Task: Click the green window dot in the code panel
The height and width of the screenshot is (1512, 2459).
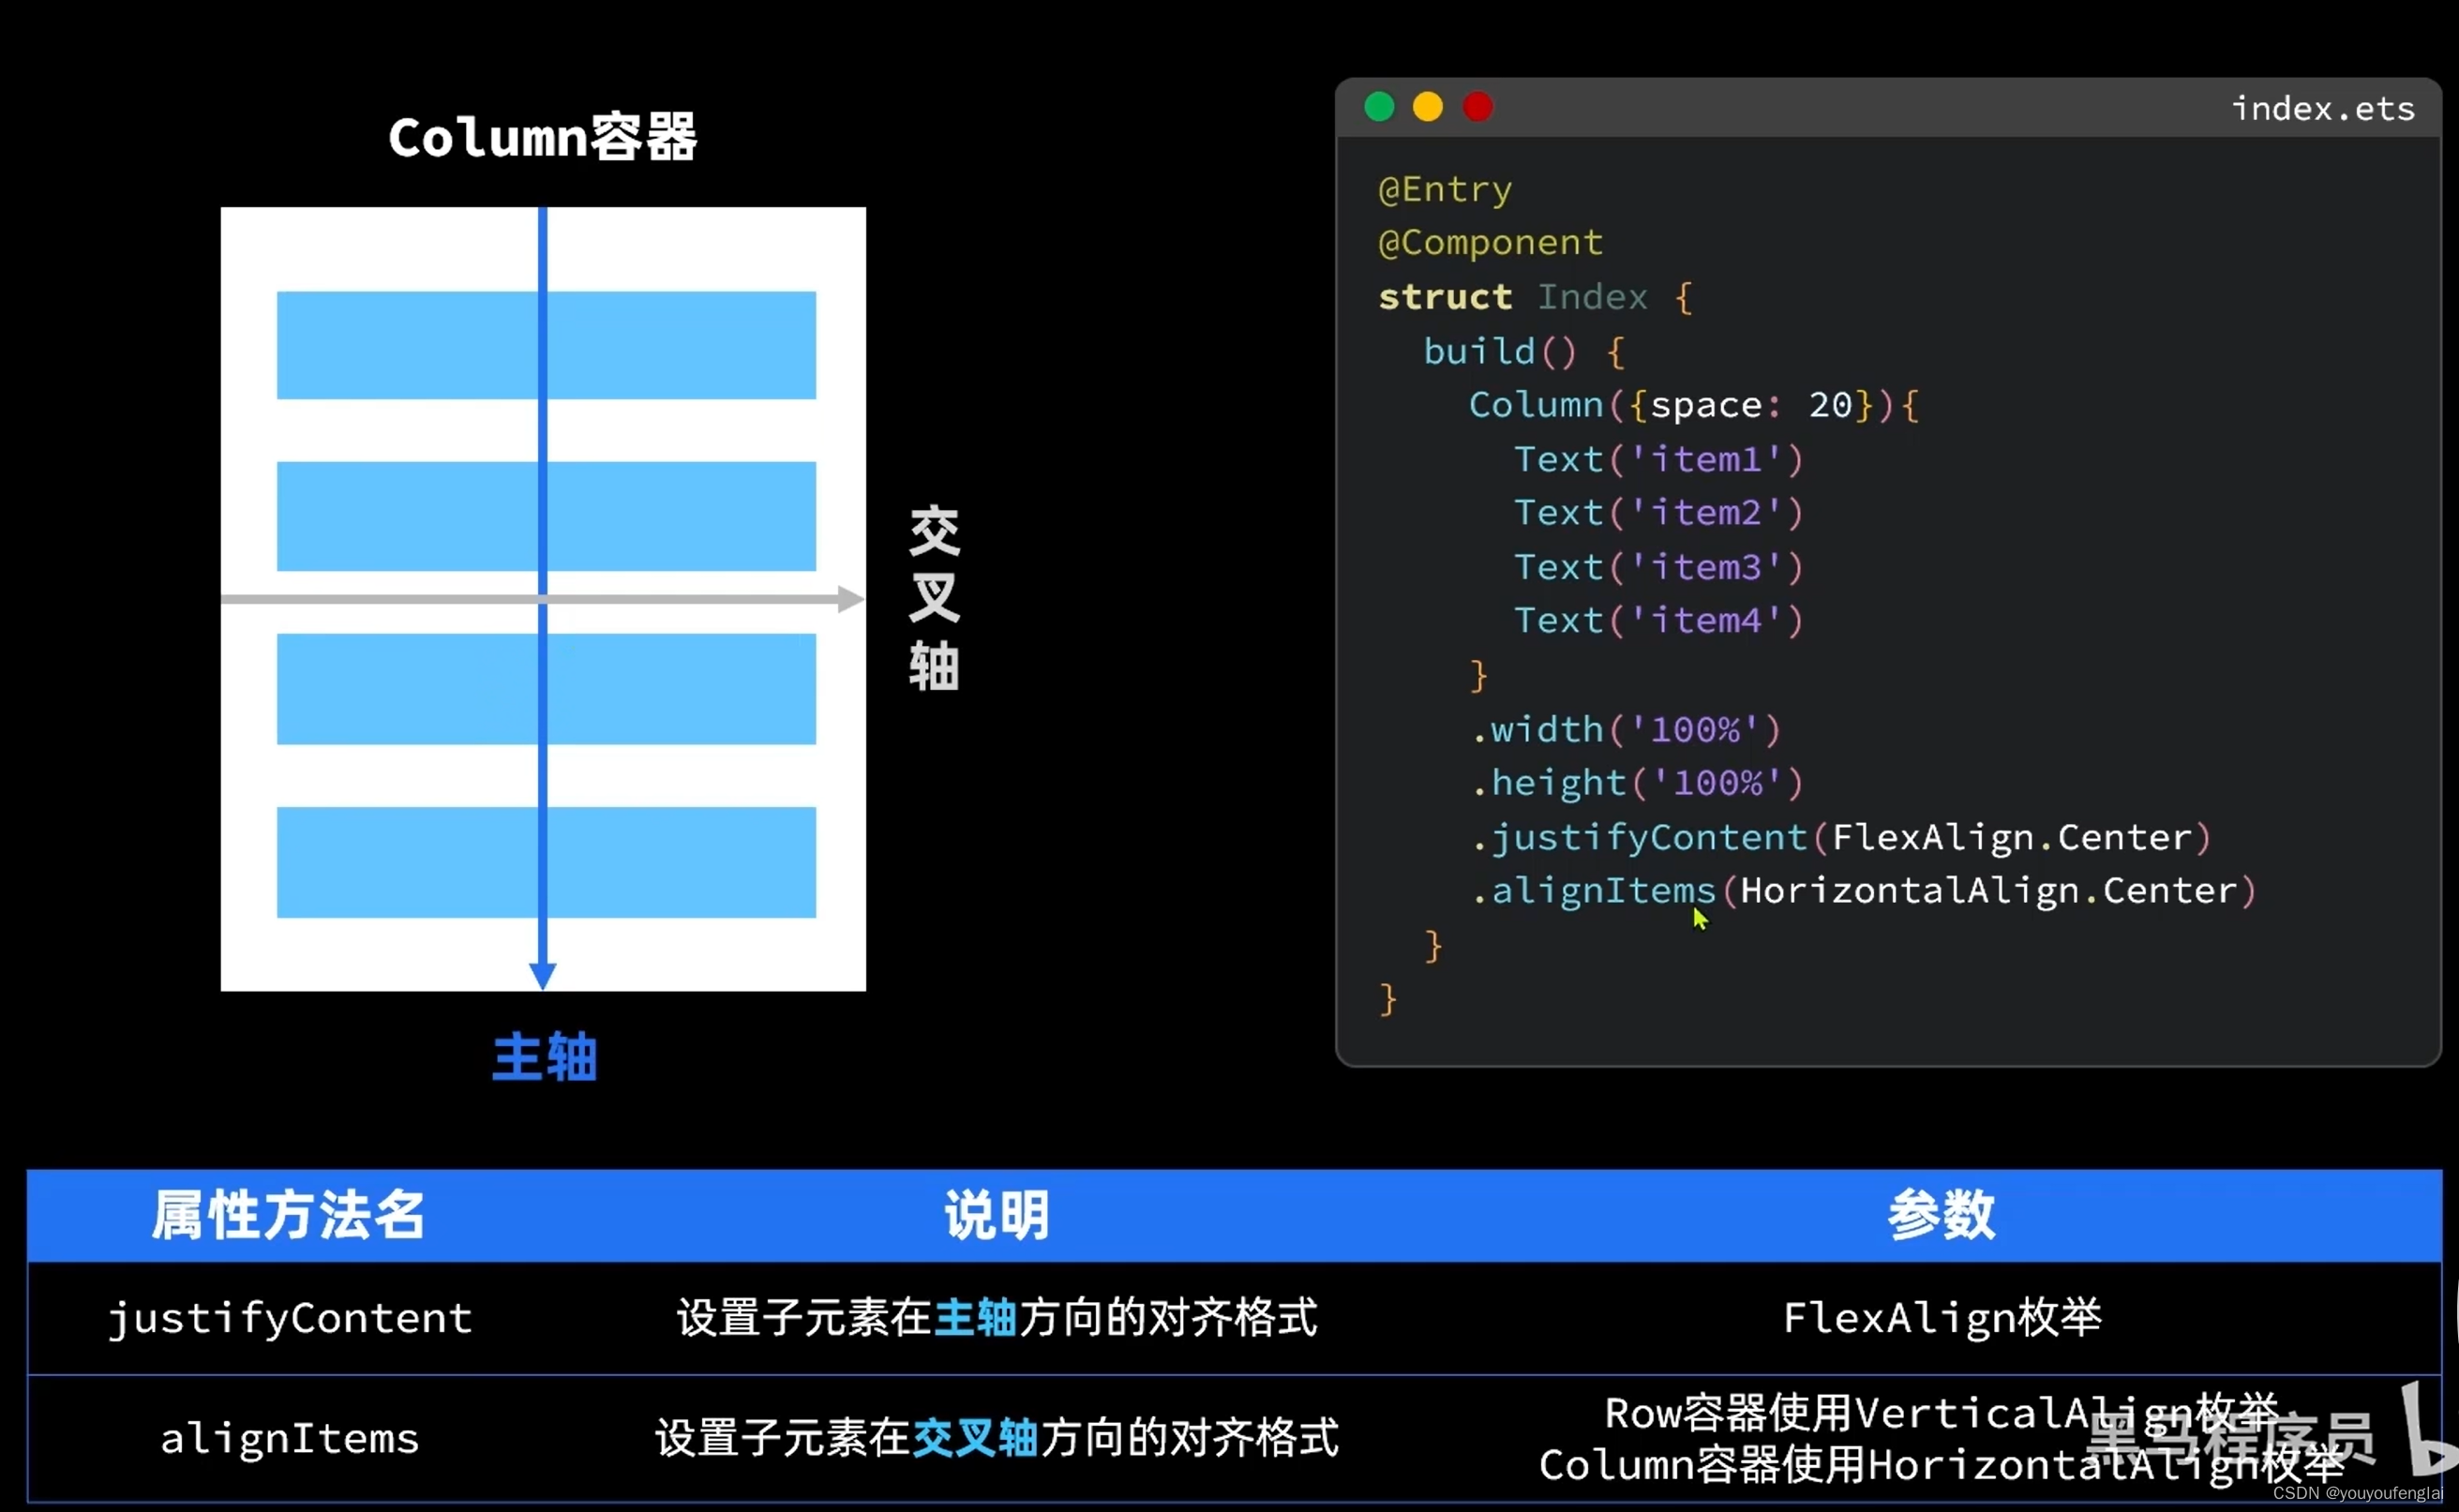Action: [x=1379, y=106]
